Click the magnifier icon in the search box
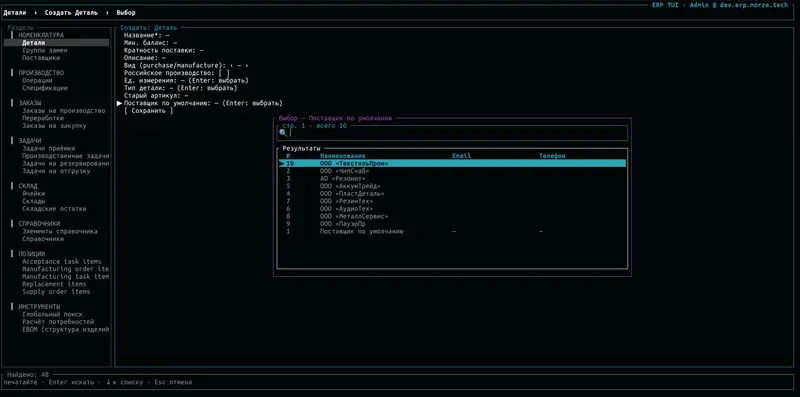The width and height of the screenshot is (800, 397). pos(283,133)
